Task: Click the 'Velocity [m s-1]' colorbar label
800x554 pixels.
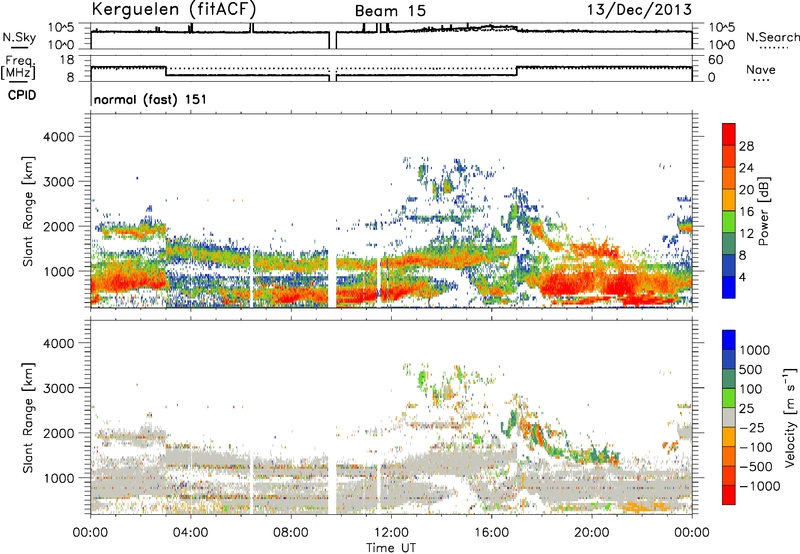Action: click(790, 417)
